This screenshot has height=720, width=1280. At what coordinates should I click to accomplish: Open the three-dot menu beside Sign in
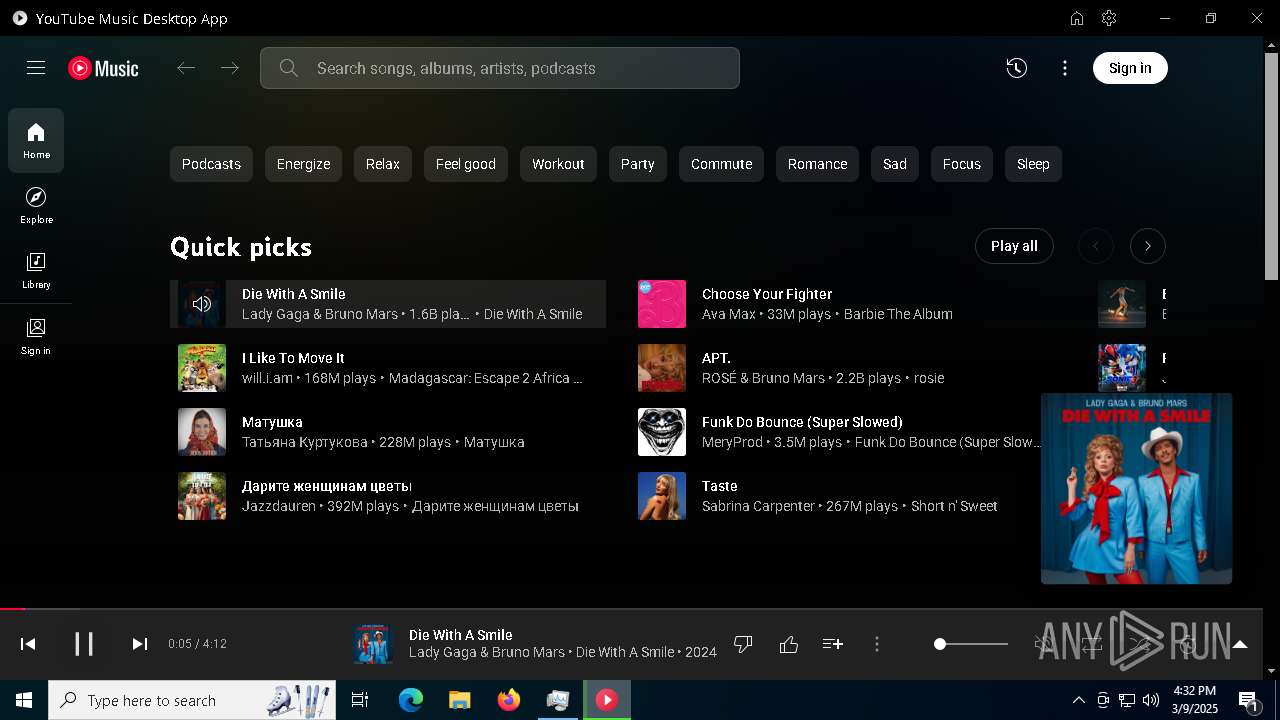point(1065,68)
